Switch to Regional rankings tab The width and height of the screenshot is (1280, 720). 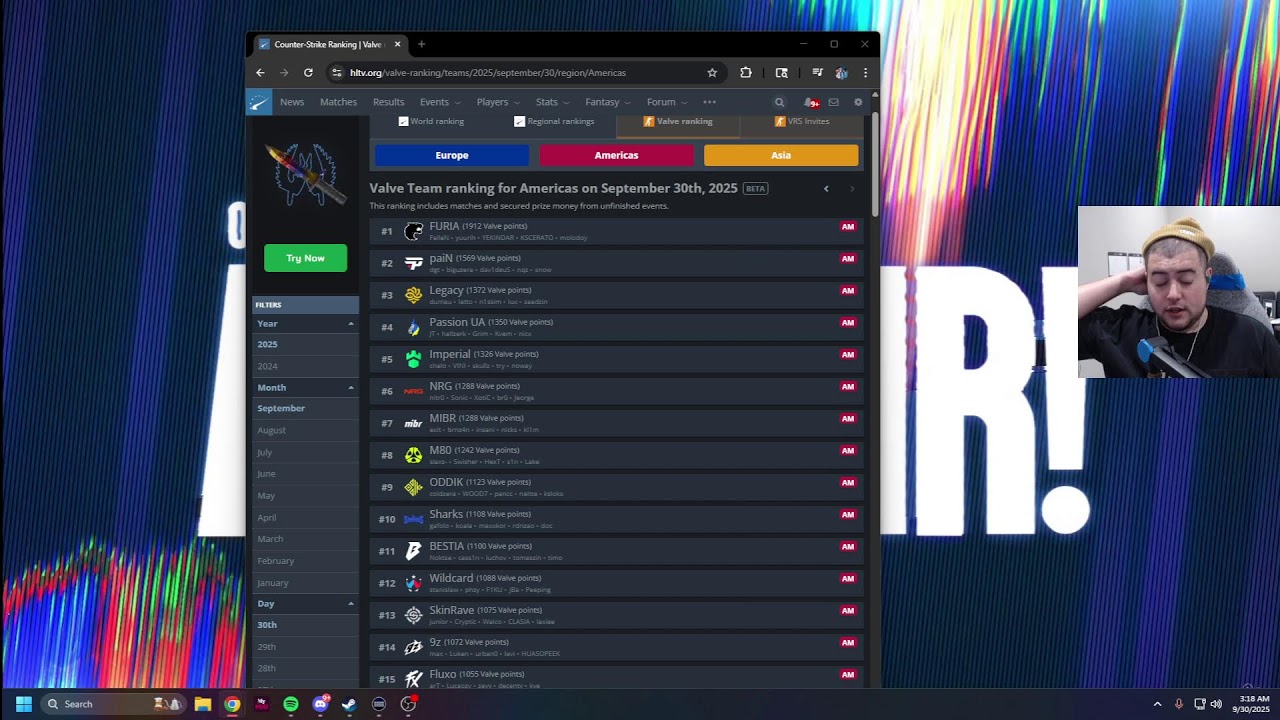554,121
